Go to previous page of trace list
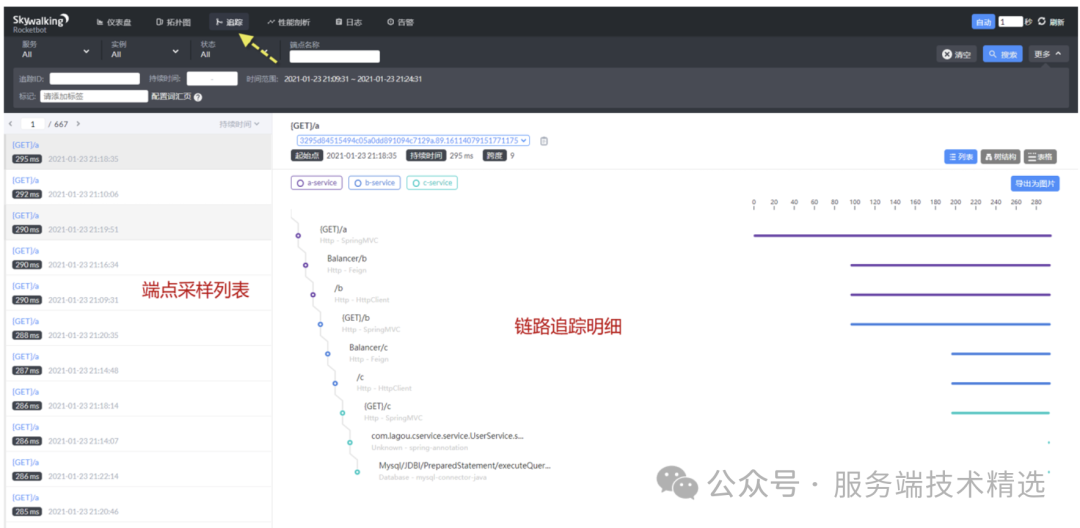The image size is (1080, 528). tap(10, 124)
